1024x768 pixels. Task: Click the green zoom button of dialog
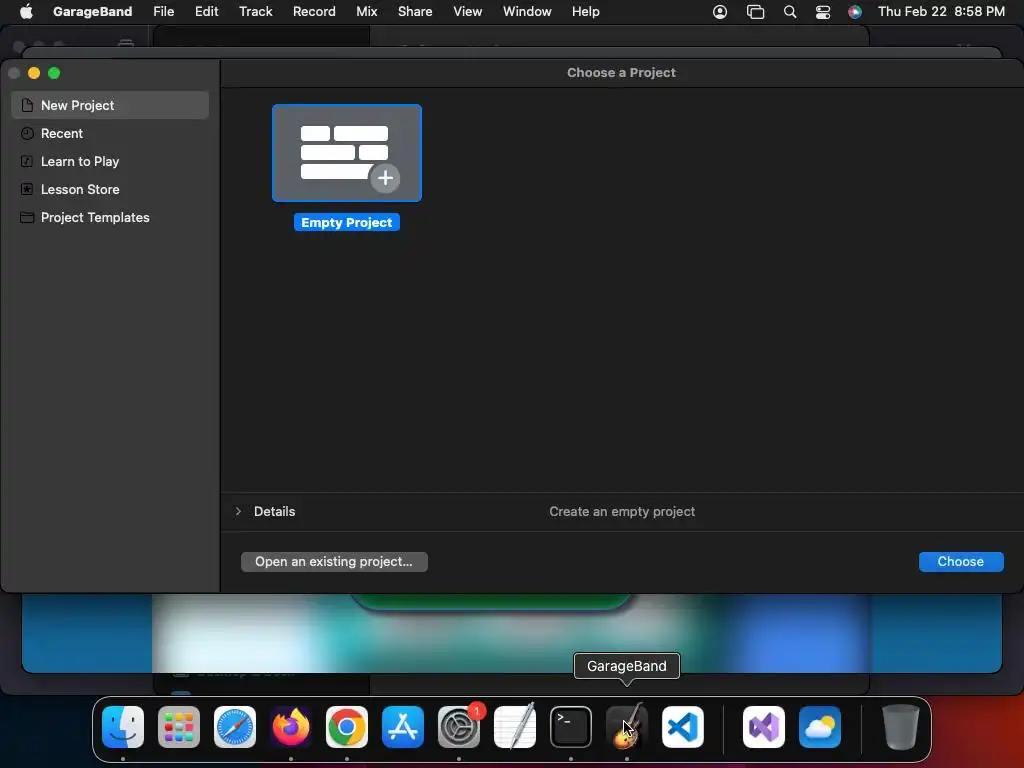click(54, 73)
